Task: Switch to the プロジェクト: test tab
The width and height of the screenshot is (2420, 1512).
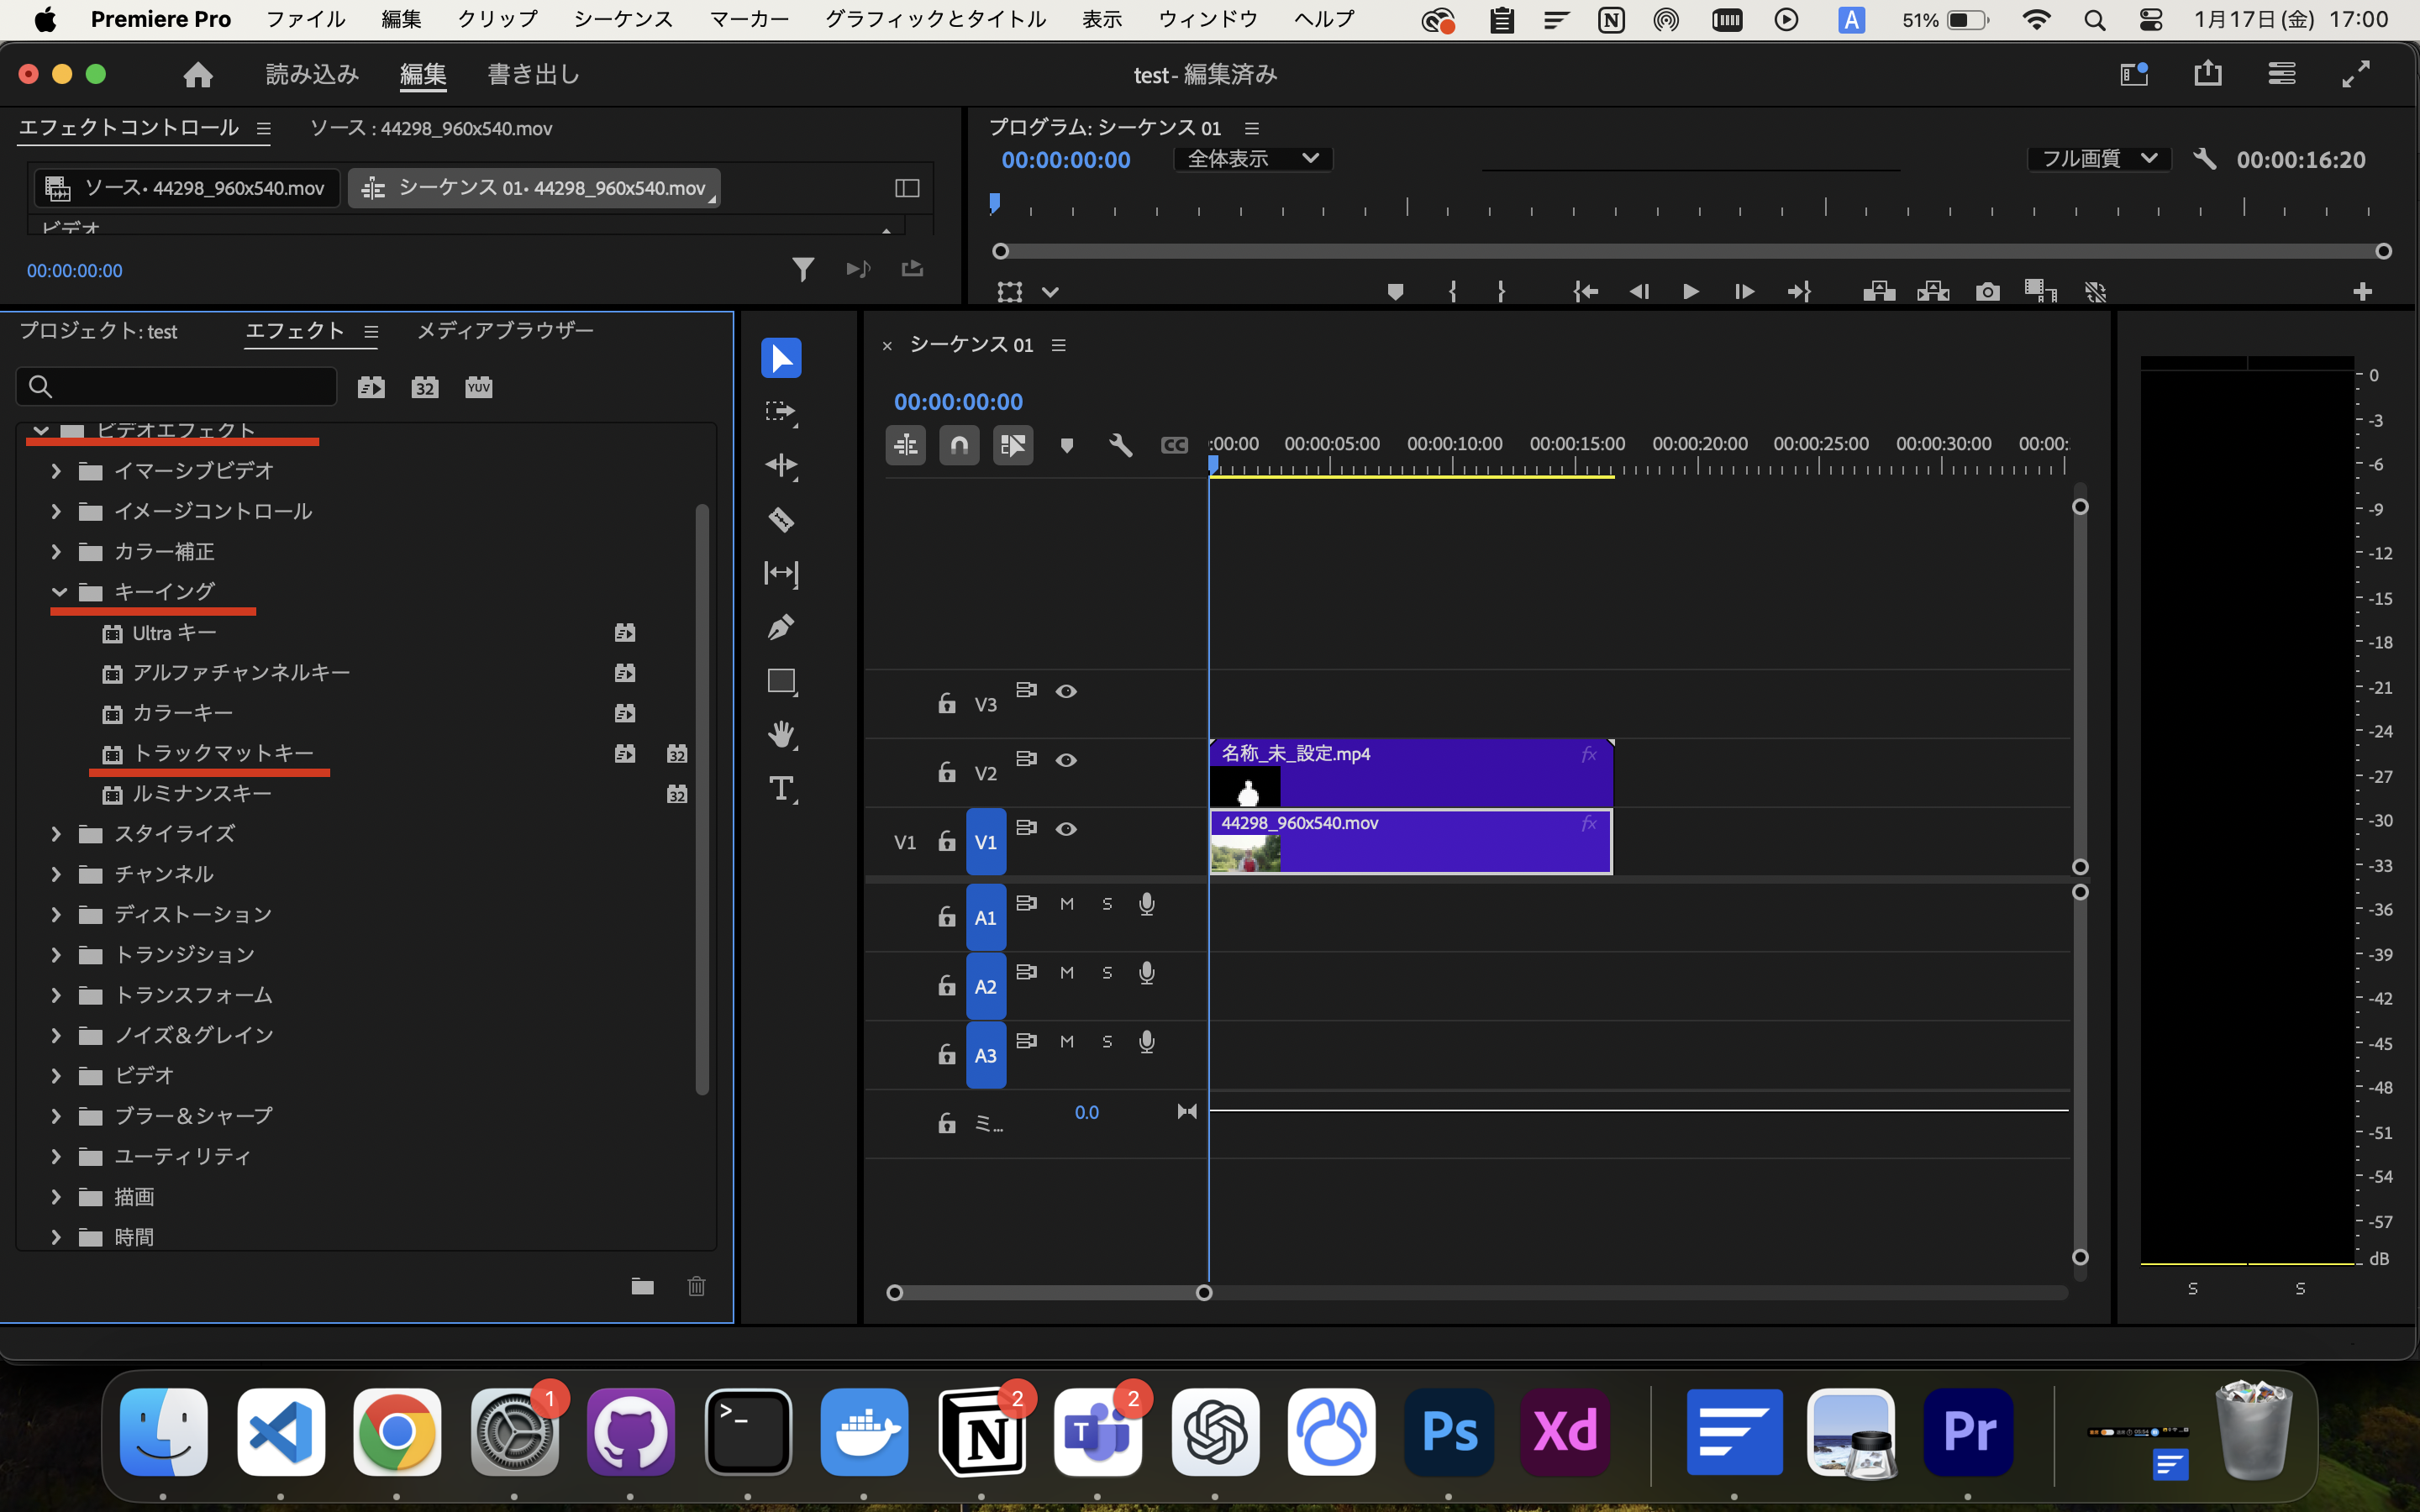Action: (98, 331)
